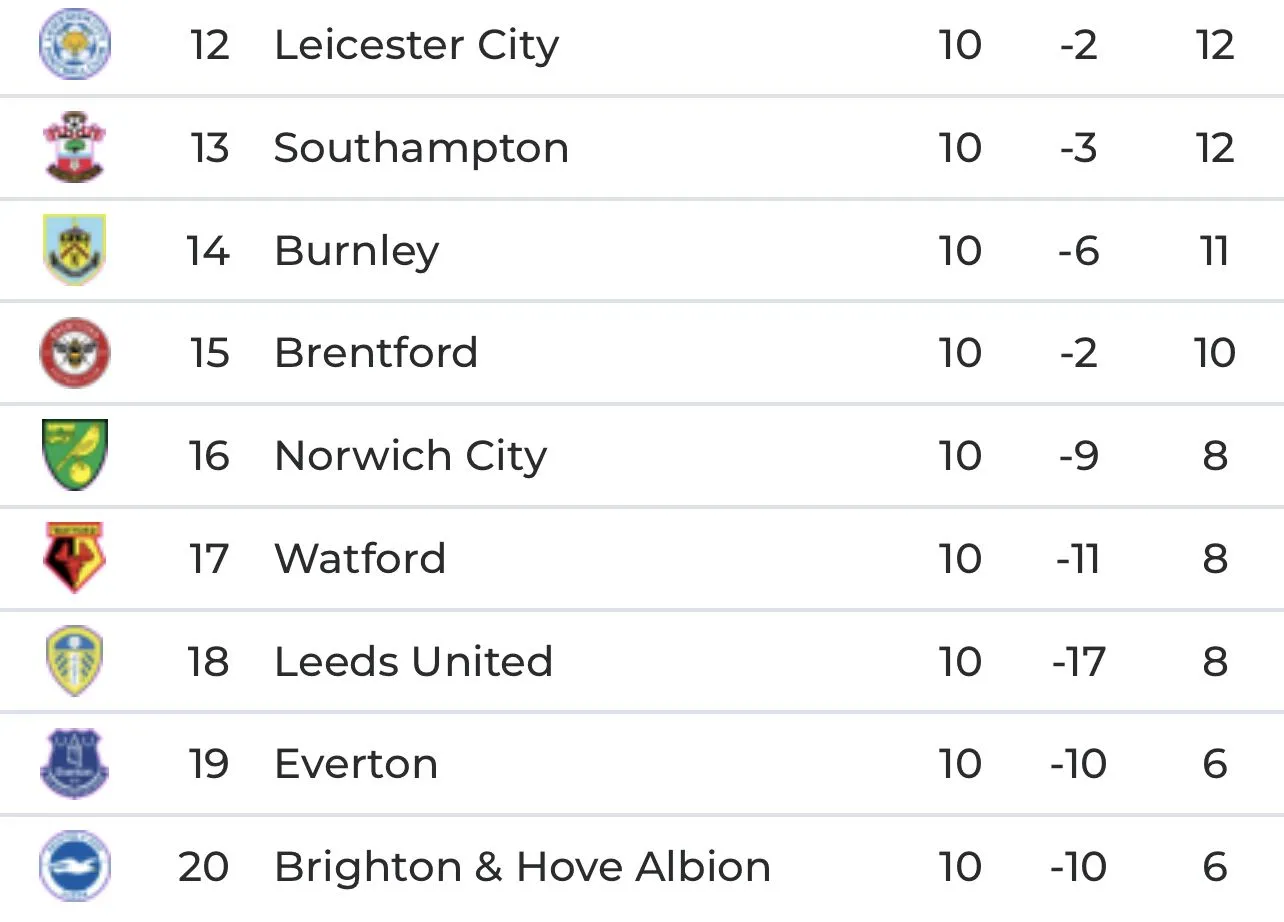Select the Everton club badge

click(x=75, y=764)
